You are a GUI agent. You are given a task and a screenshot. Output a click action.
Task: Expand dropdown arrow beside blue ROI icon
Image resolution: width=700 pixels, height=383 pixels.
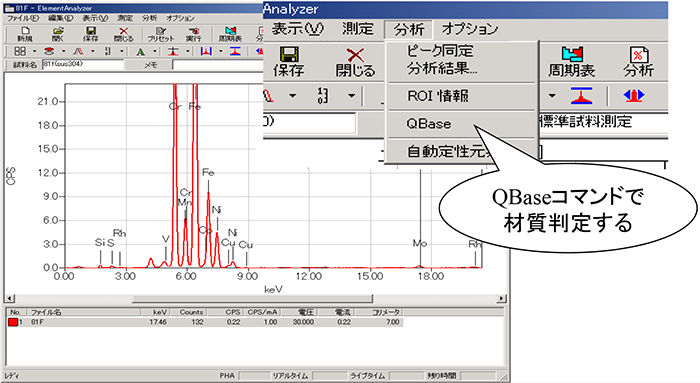(221, 51)
